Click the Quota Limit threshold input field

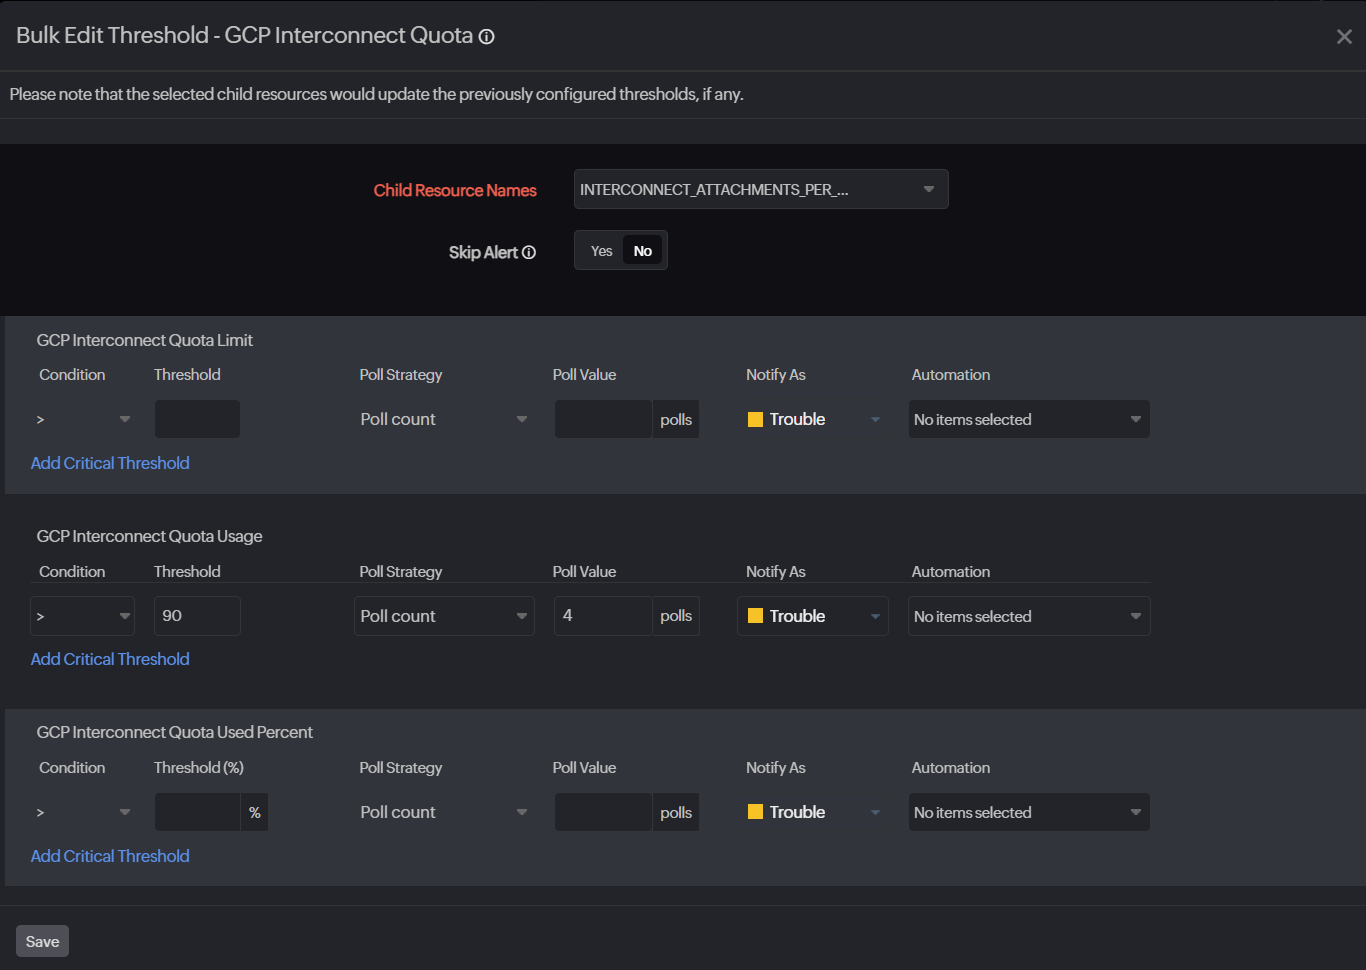coord(197,419)
